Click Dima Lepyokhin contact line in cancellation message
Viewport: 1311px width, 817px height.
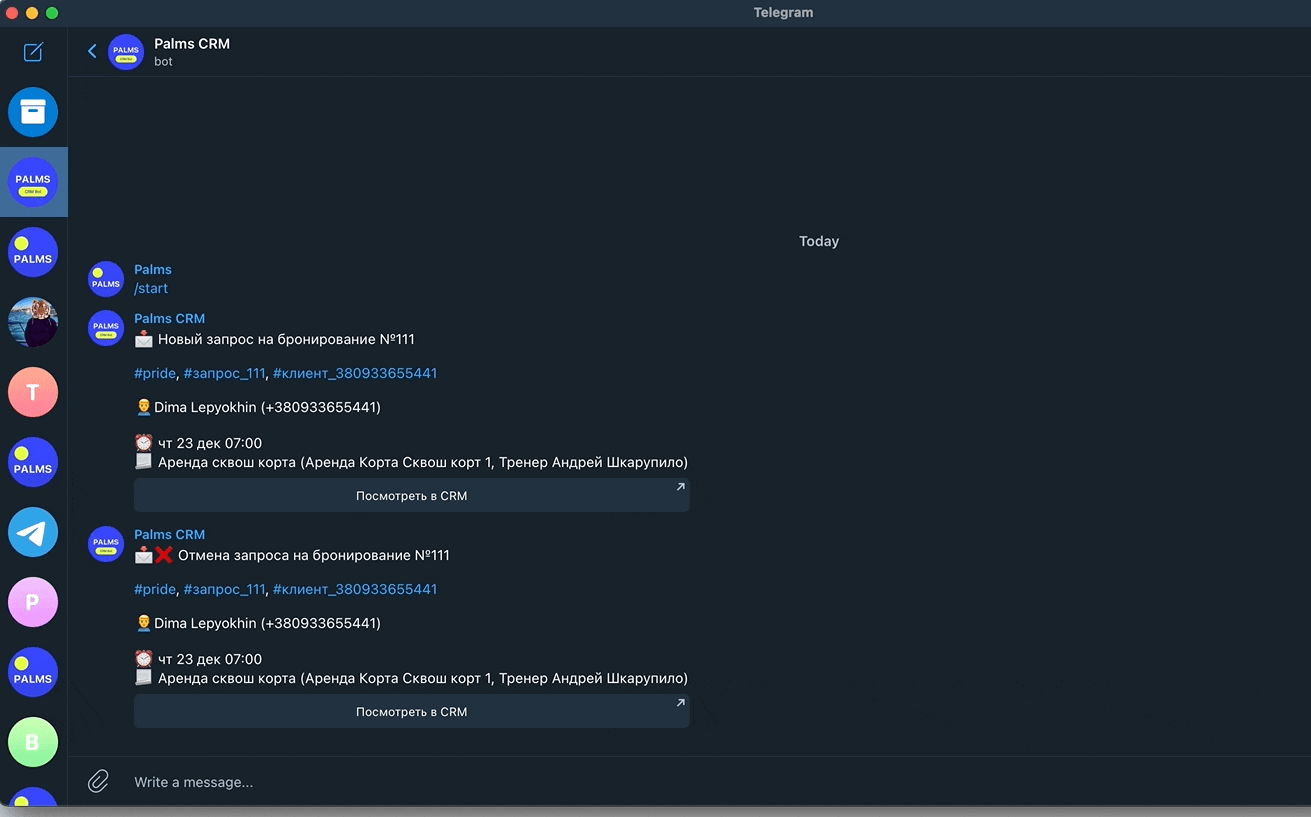258,623
